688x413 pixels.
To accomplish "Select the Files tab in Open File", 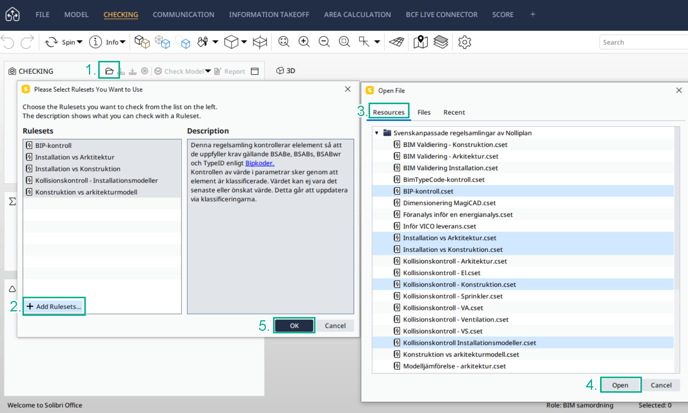I will point(424,112).
